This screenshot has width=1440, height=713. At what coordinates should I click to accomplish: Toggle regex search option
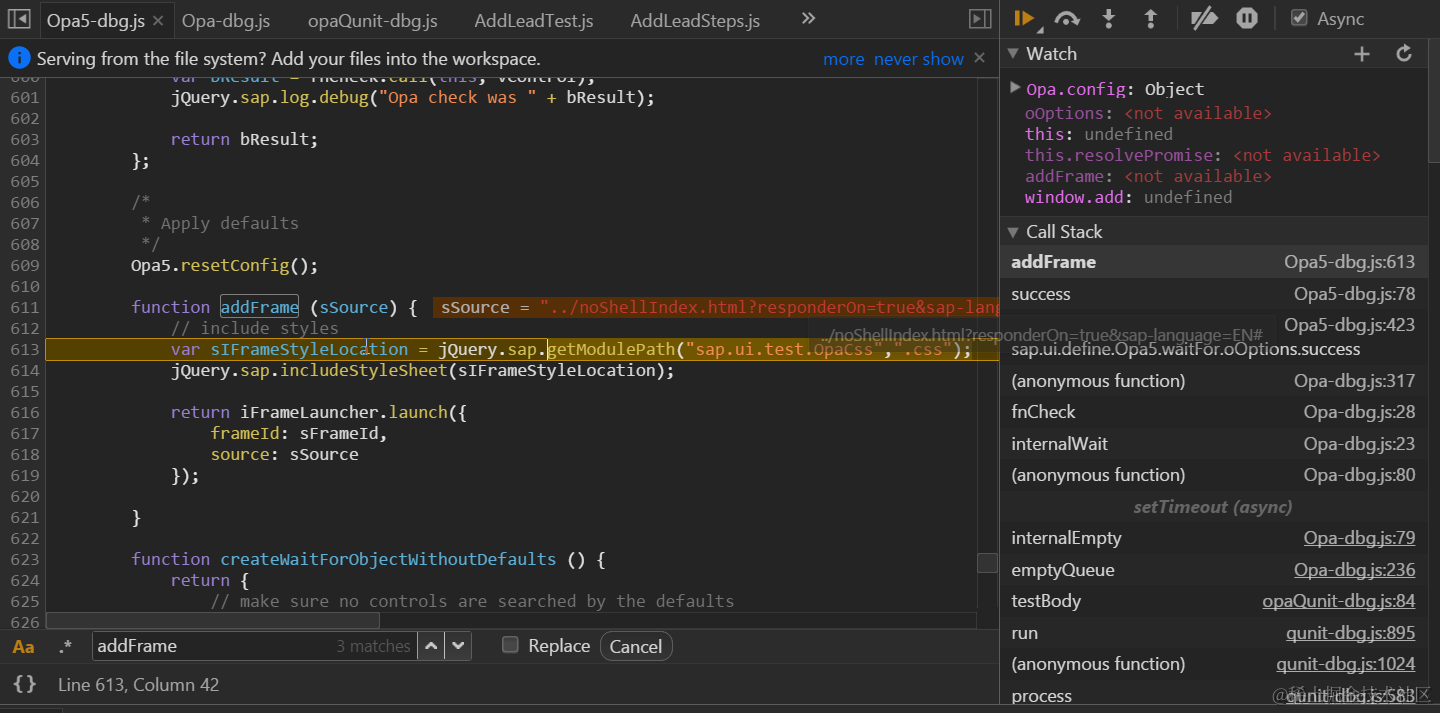pyautogui.click(x=65, y=647)
